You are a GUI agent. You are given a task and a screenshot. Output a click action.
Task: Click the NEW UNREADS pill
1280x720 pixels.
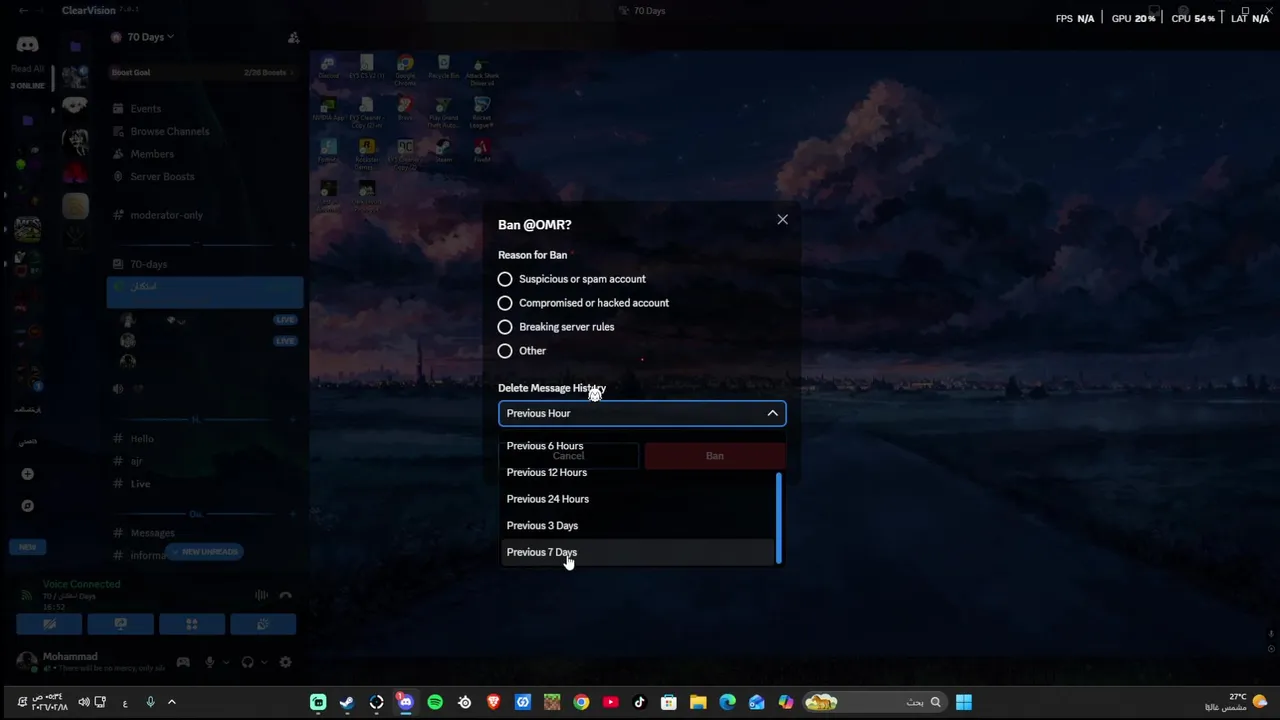[205, 552]
